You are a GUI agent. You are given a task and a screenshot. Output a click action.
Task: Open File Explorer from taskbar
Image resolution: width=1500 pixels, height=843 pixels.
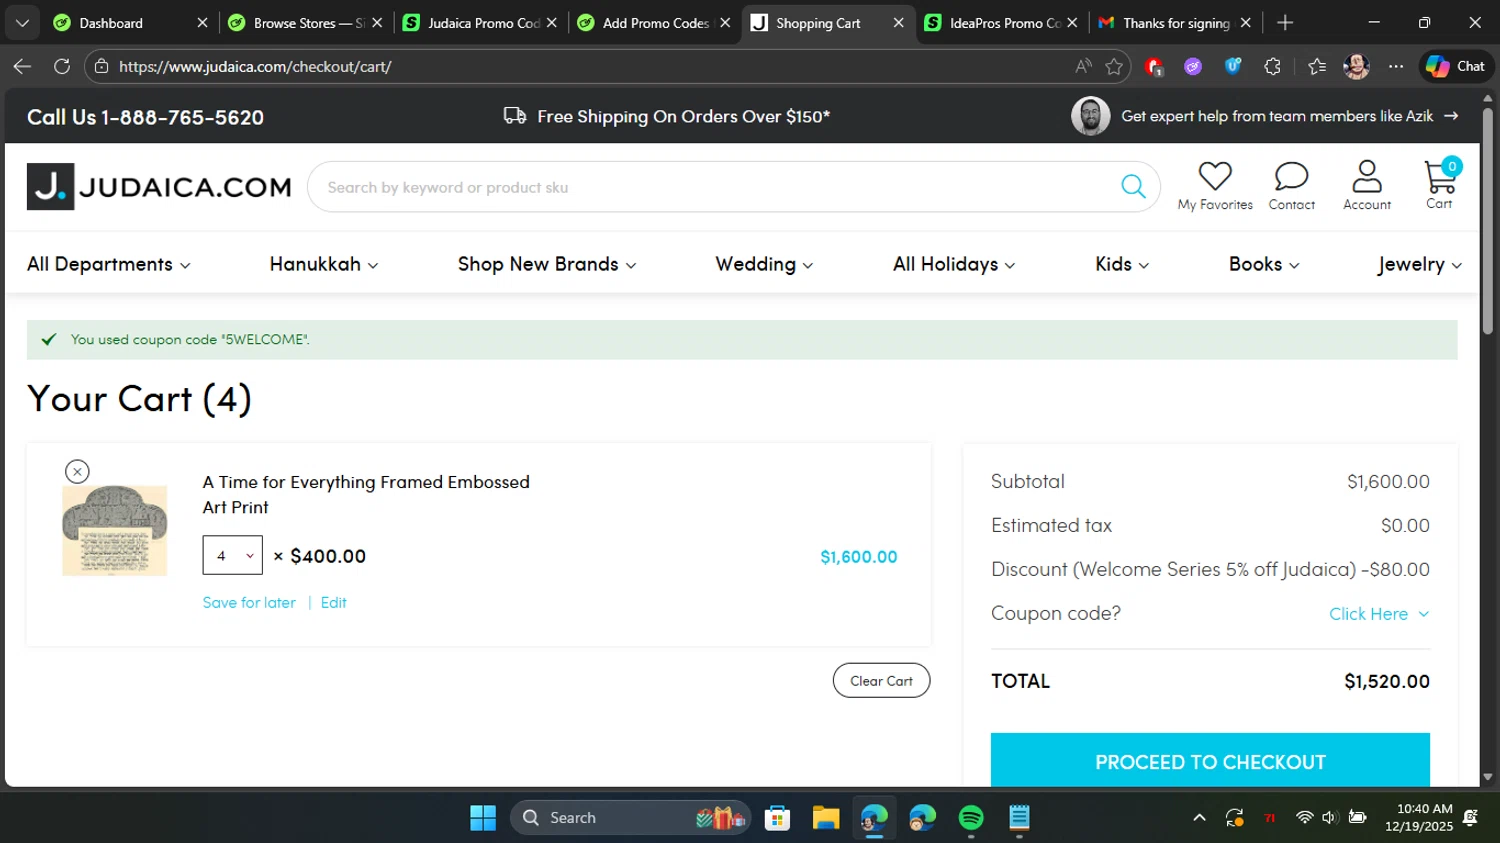click(x=825, y=818)
